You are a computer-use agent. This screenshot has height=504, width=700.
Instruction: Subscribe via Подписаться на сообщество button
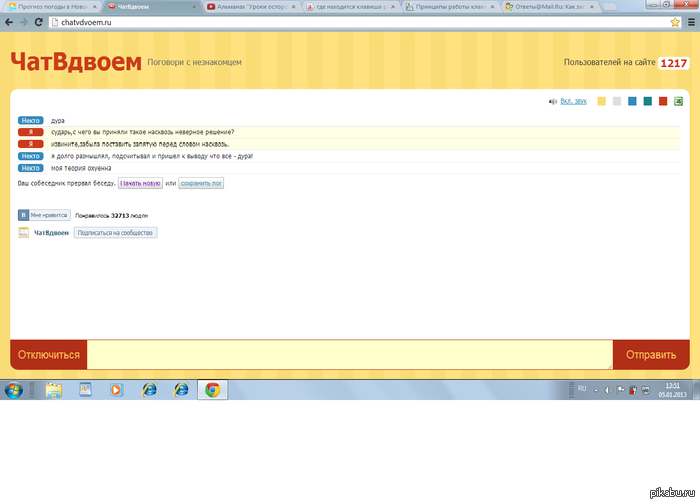click(x=115, y=233)
